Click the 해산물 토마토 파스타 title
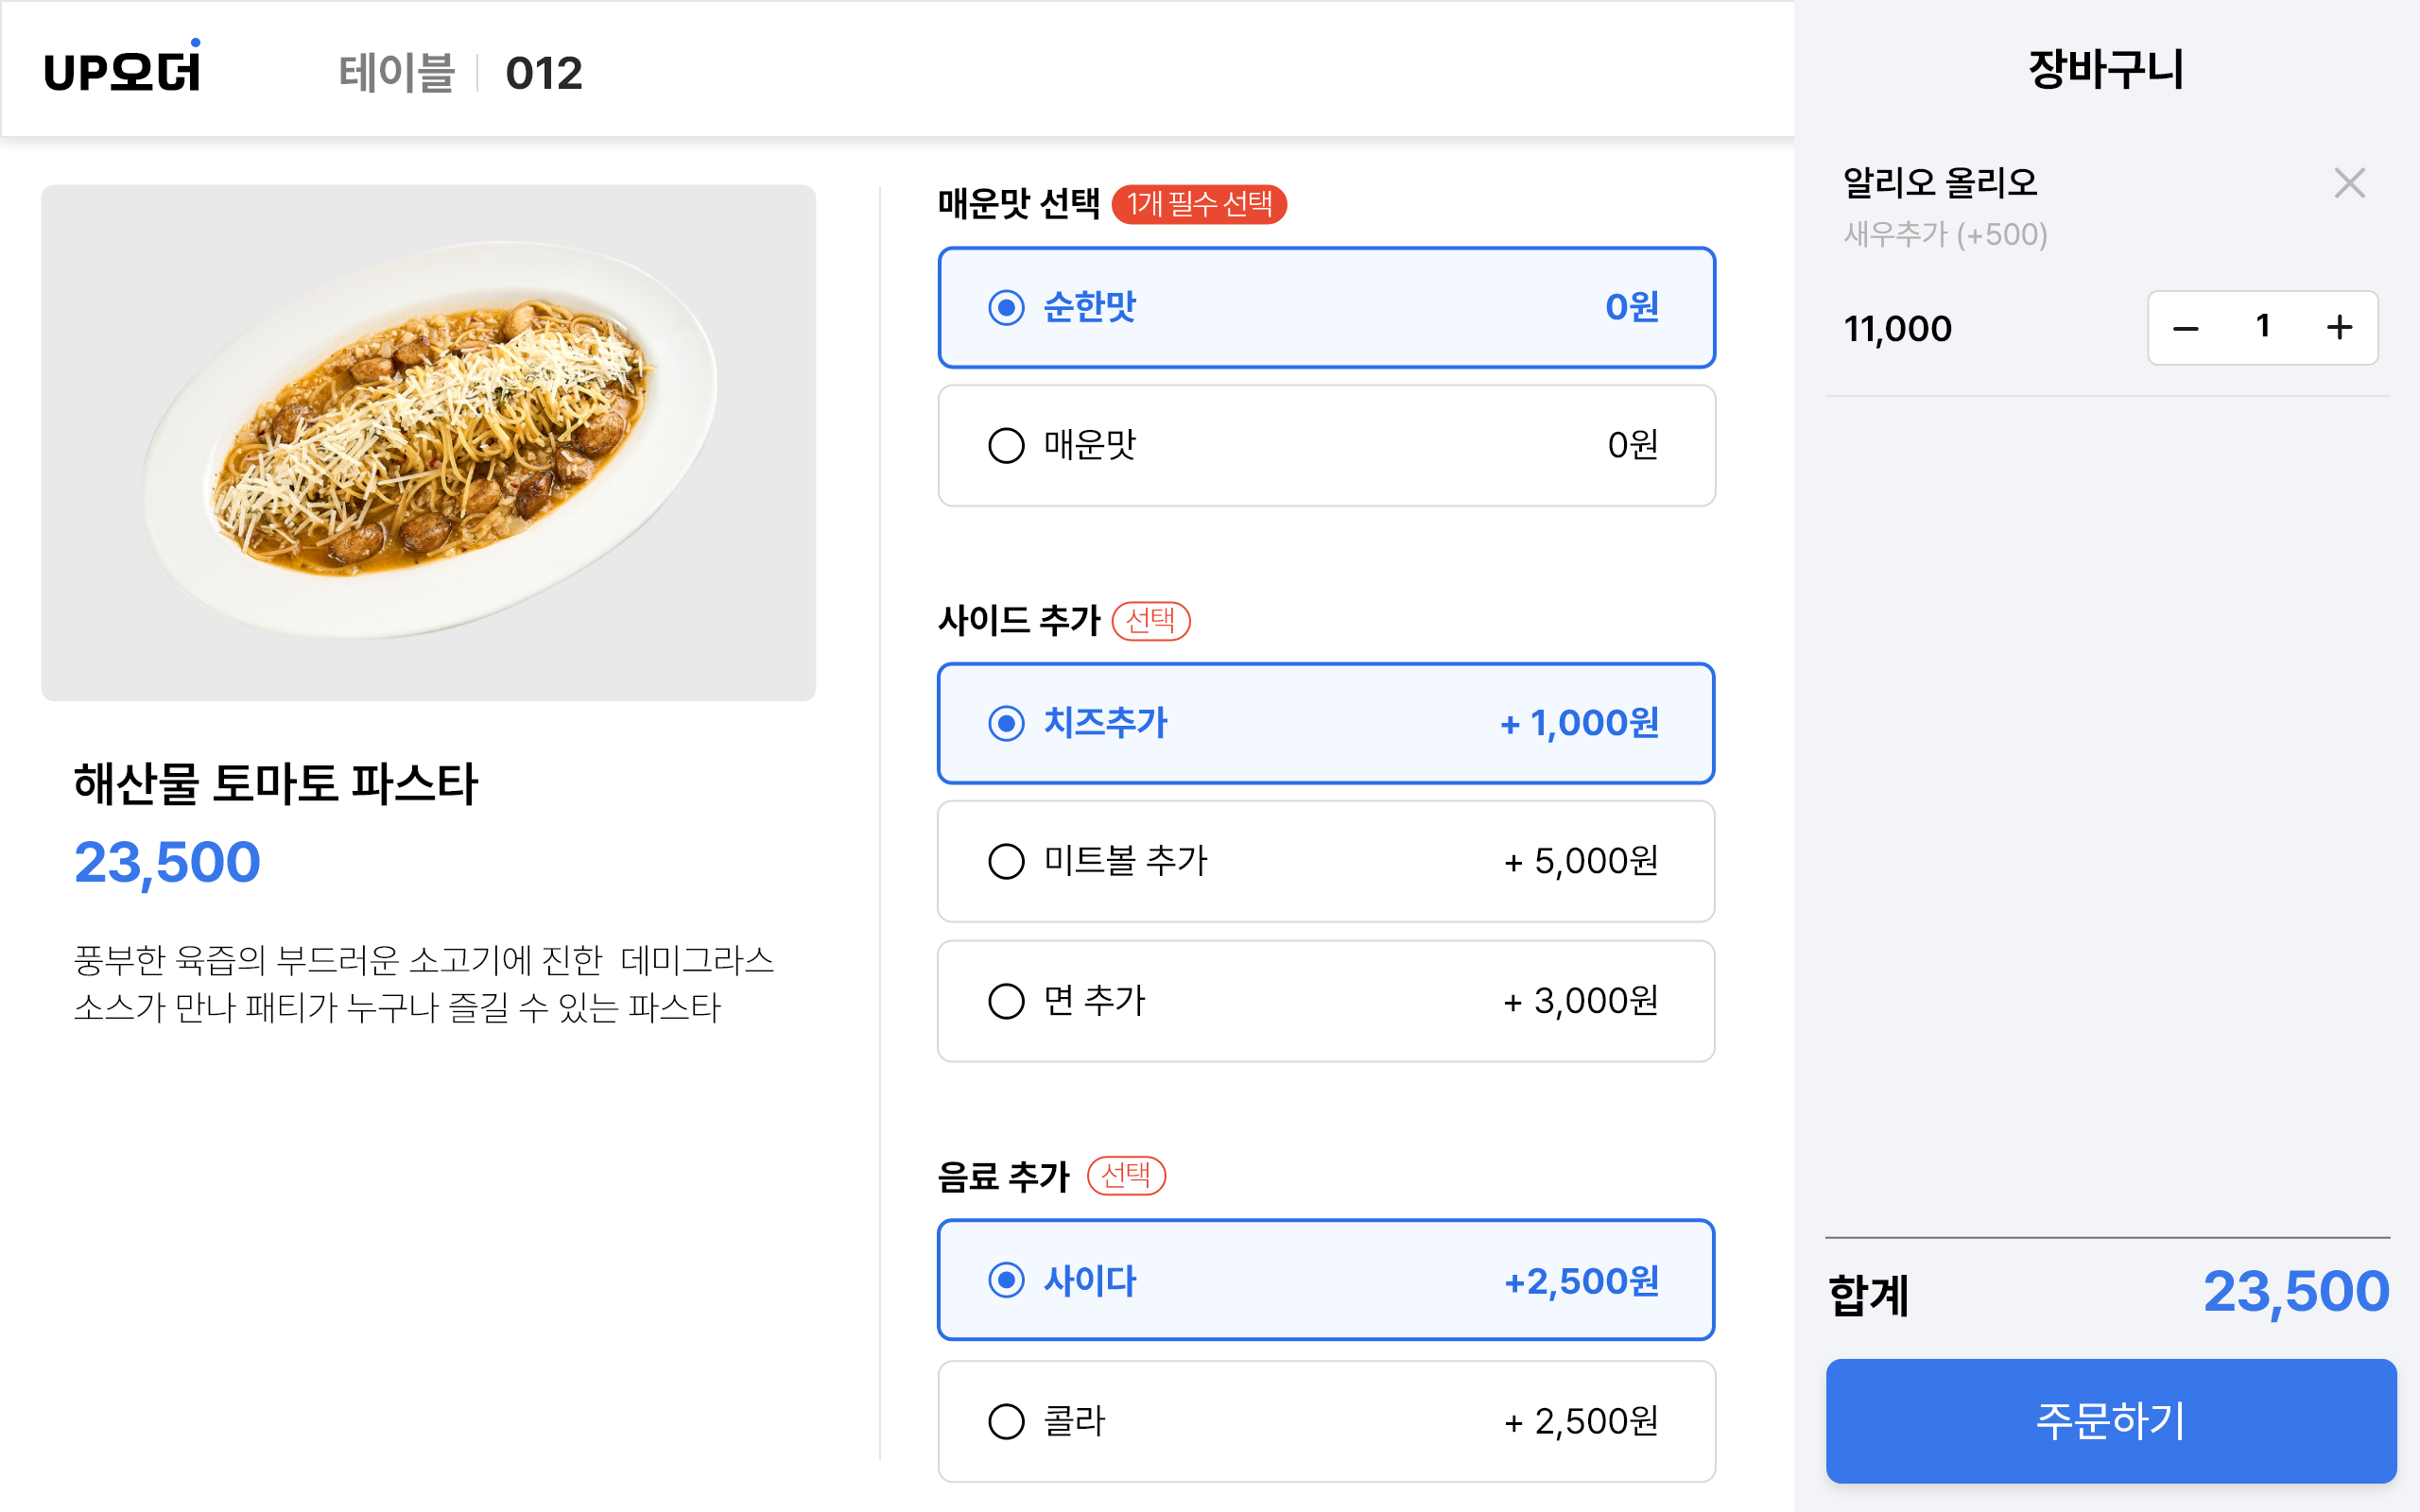This screenshot has height=1512, width=2420. point(276,783)
